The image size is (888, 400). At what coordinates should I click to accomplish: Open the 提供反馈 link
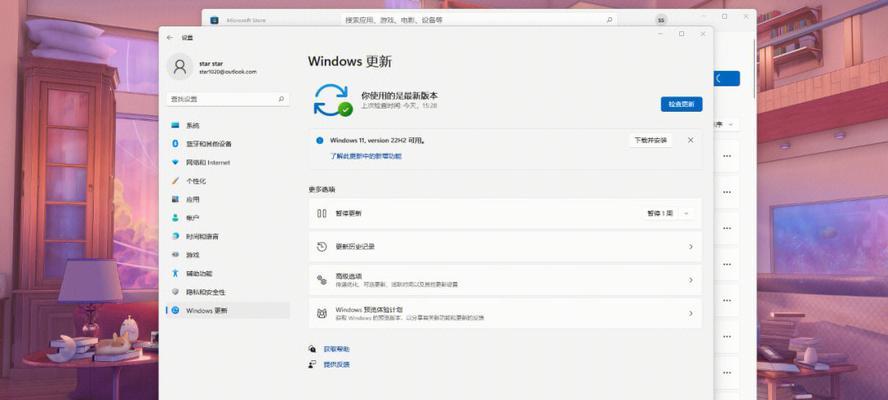point(336,364)
